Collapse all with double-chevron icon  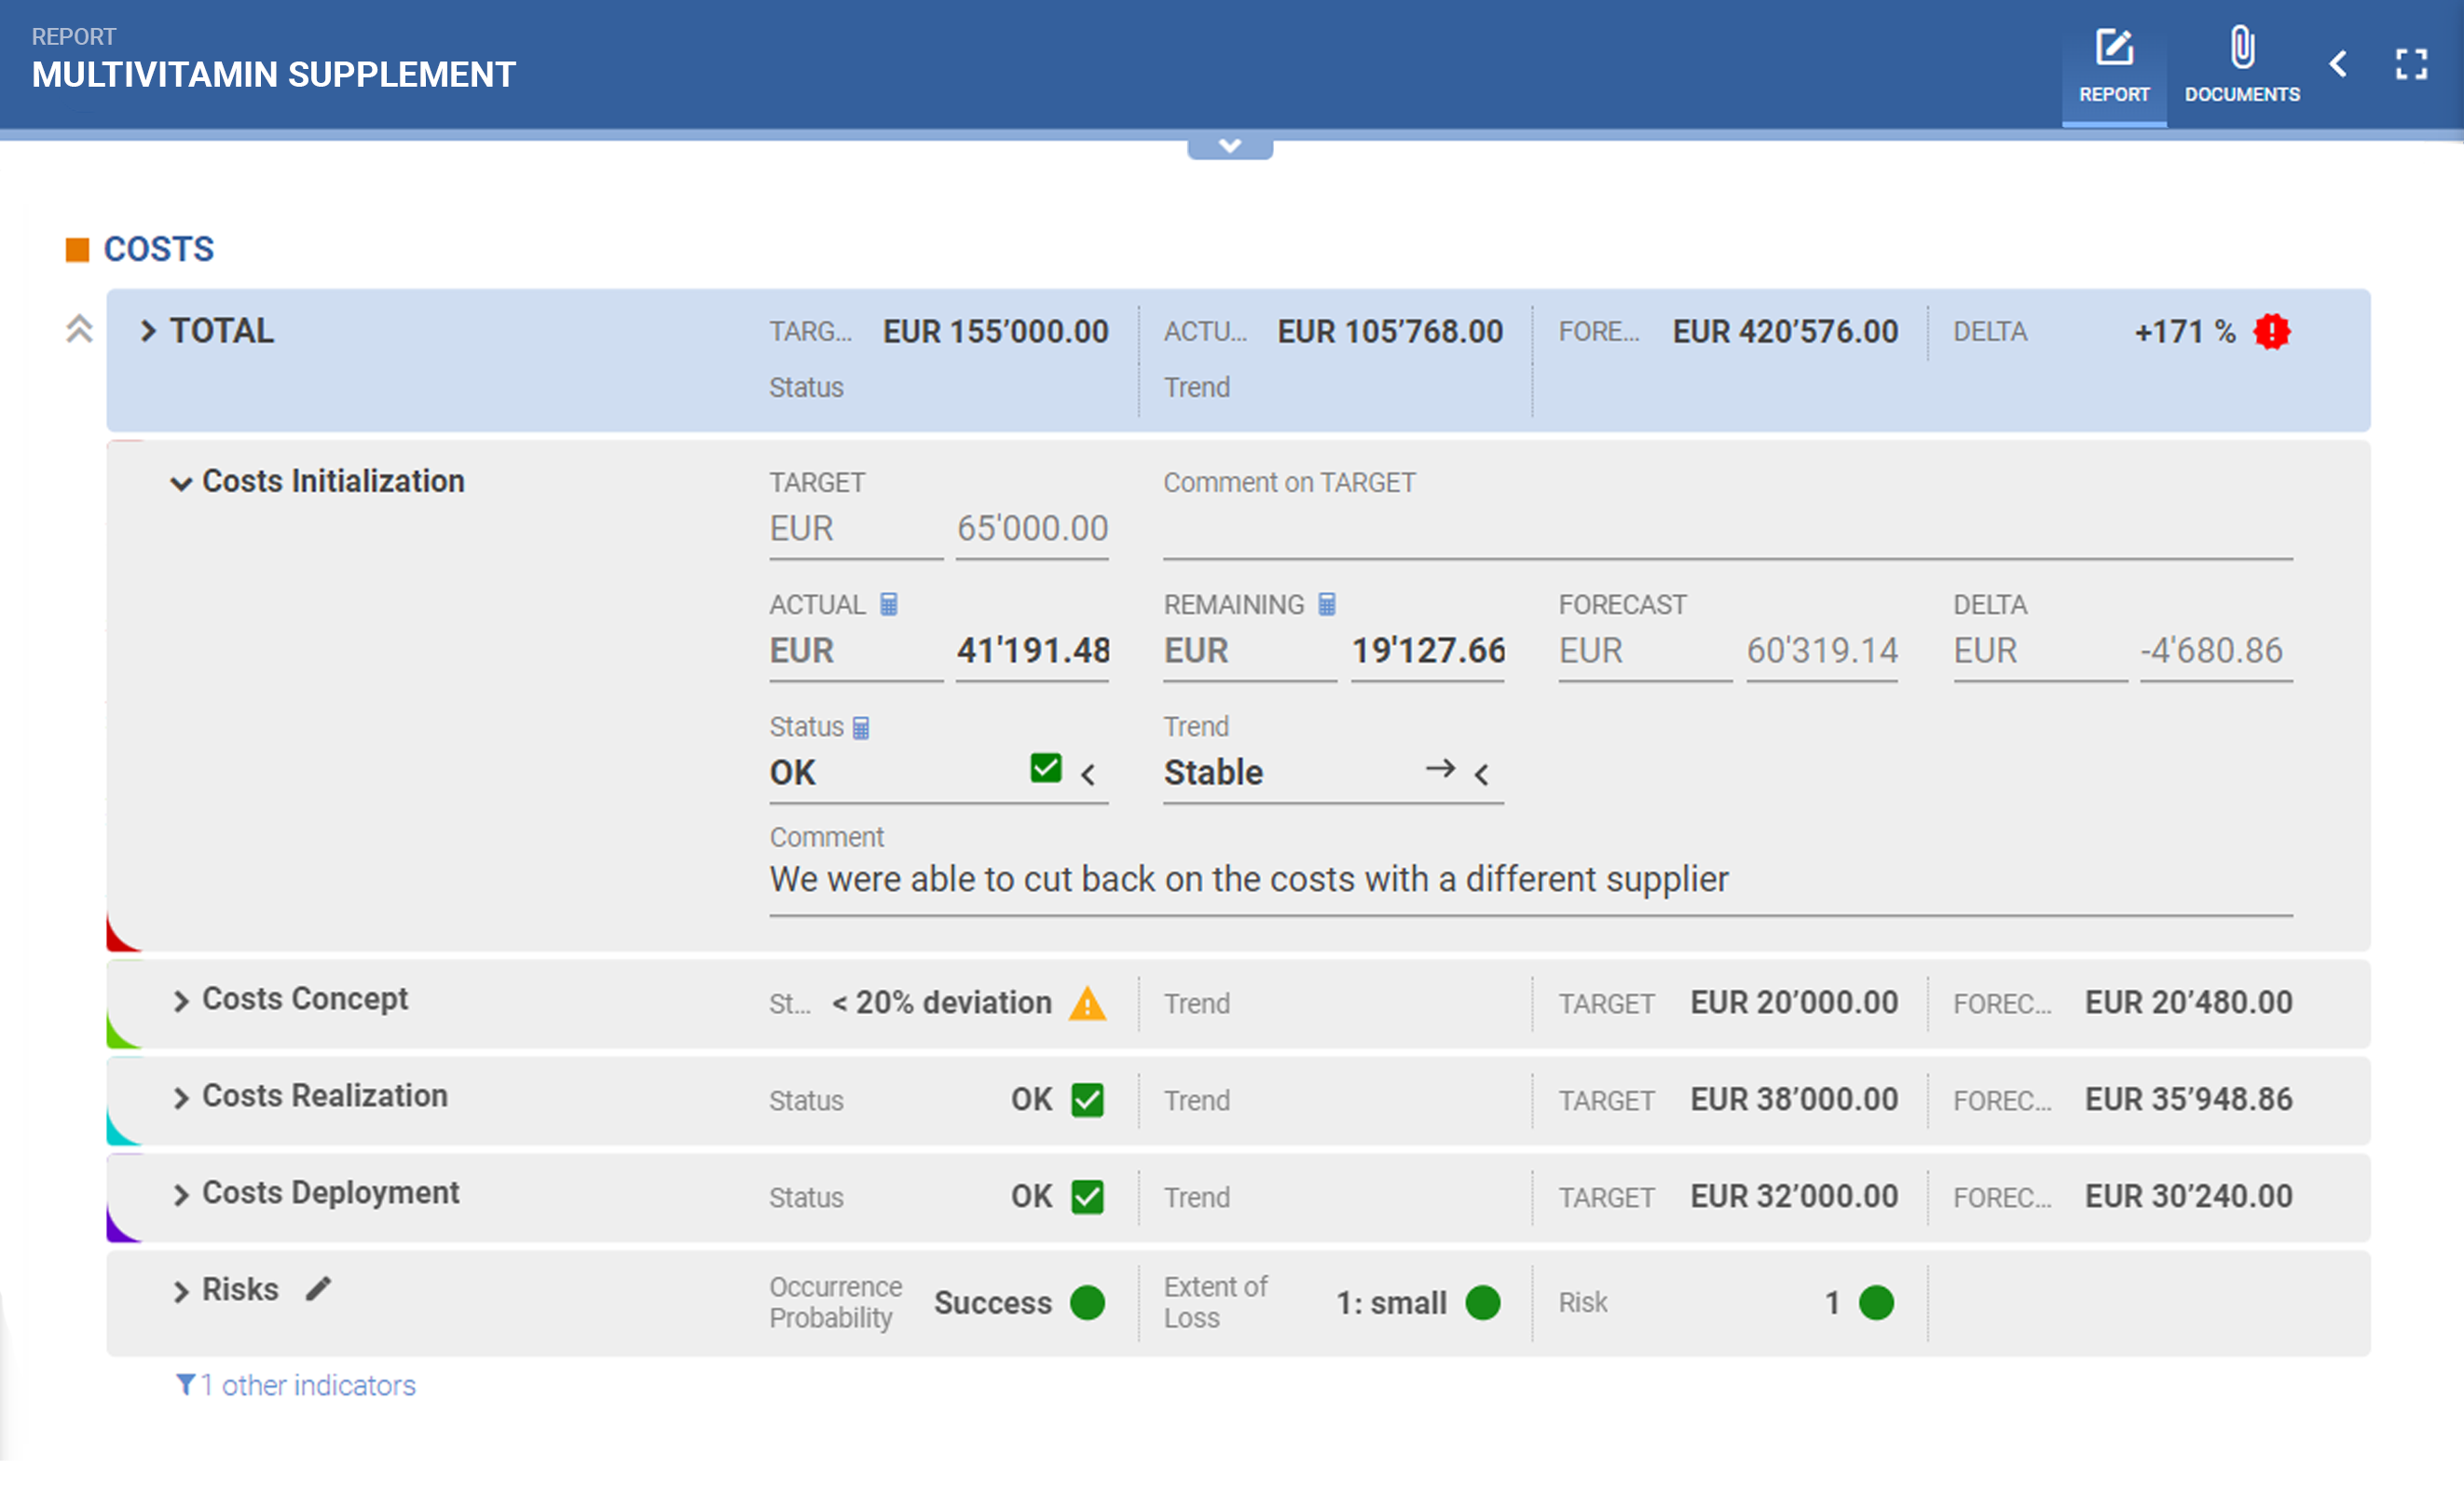coord(79,329)
